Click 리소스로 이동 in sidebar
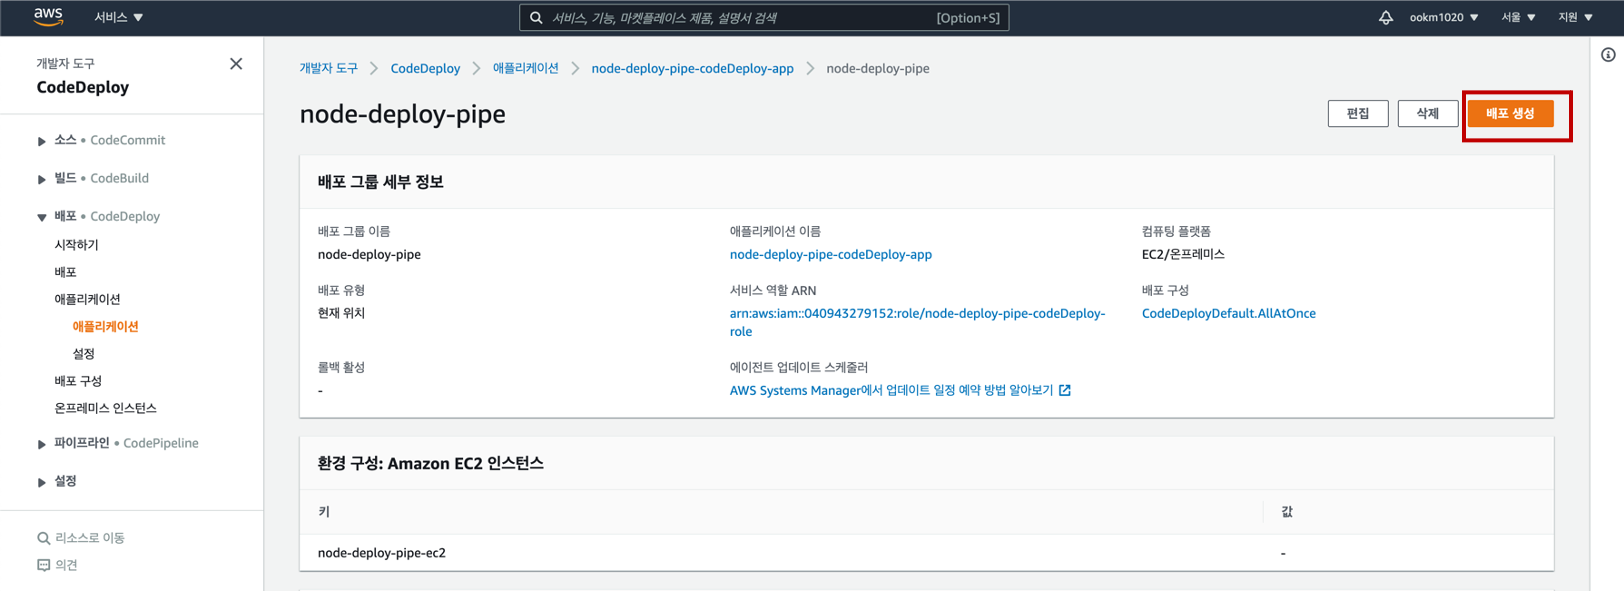Viewport: 1624px width, 591px height. pyautogui.click(x=90, y=538)
